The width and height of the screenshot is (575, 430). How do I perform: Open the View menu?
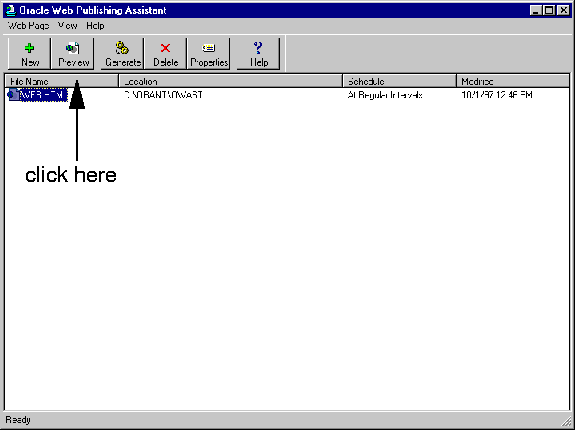(x=68, y=26)
